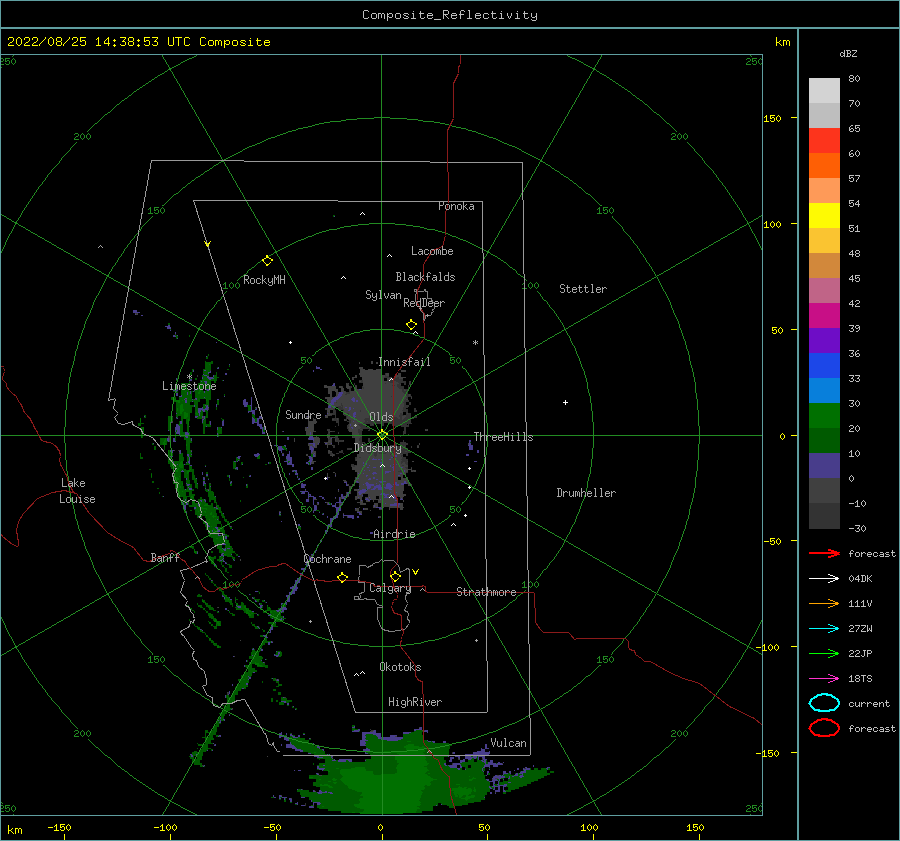Click the Olds town label
900x841 pixels.
[x=381, y=417]
